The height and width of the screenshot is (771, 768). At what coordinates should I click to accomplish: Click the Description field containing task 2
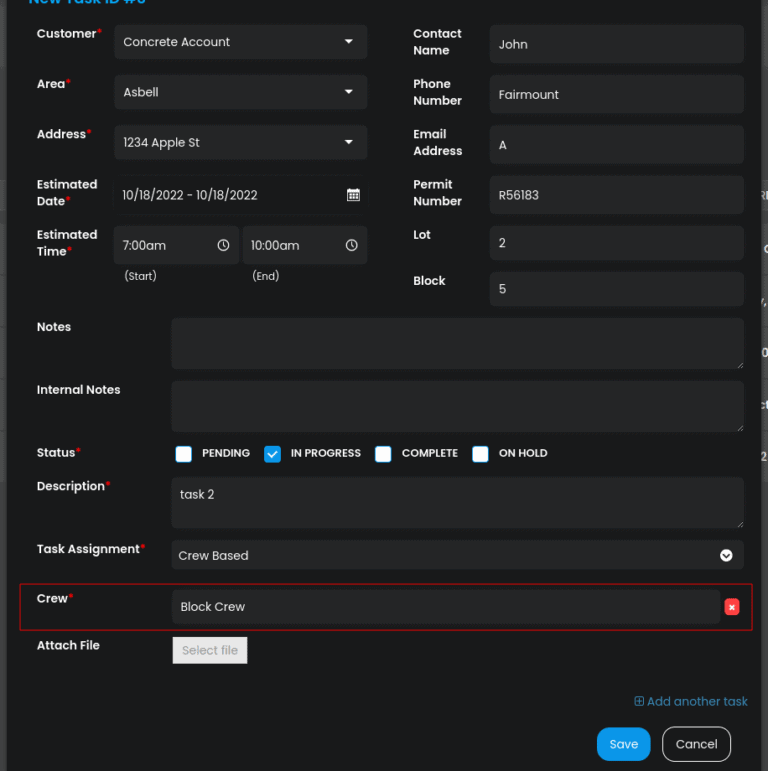click(x=457, y=503)
